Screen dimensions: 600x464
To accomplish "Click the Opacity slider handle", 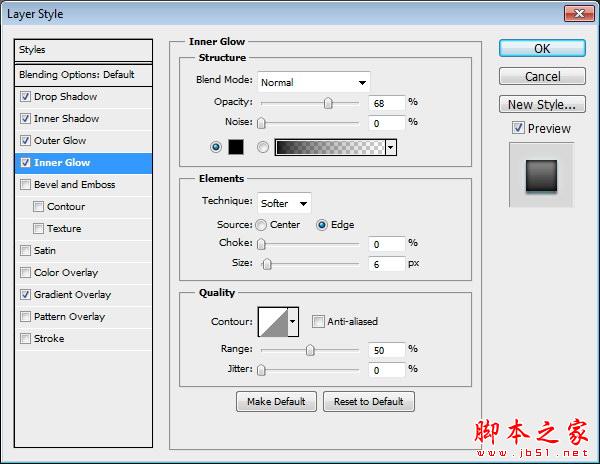I will click(328, 103).
